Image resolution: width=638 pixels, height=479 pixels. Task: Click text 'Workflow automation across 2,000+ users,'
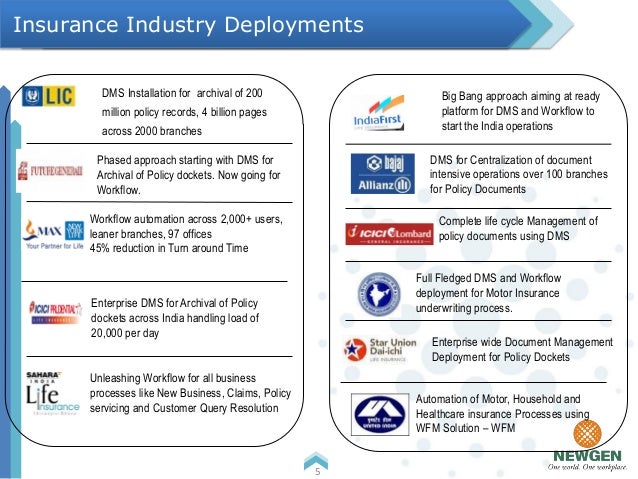(x=186, y=219)
